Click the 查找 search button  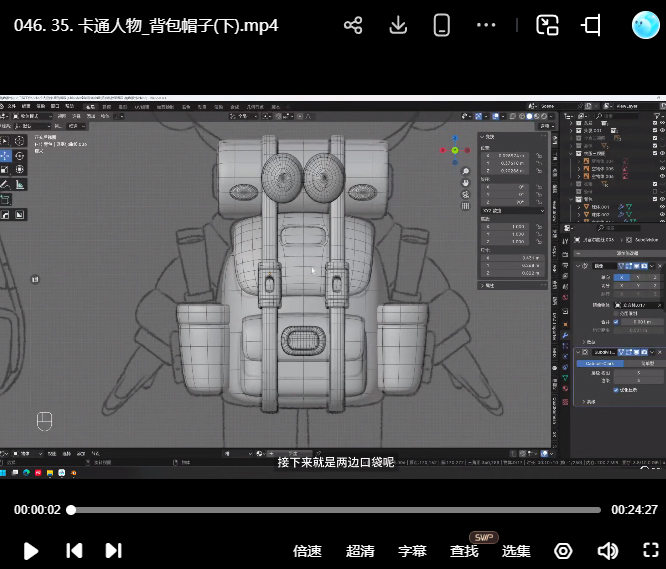click(x=464, y=551)
